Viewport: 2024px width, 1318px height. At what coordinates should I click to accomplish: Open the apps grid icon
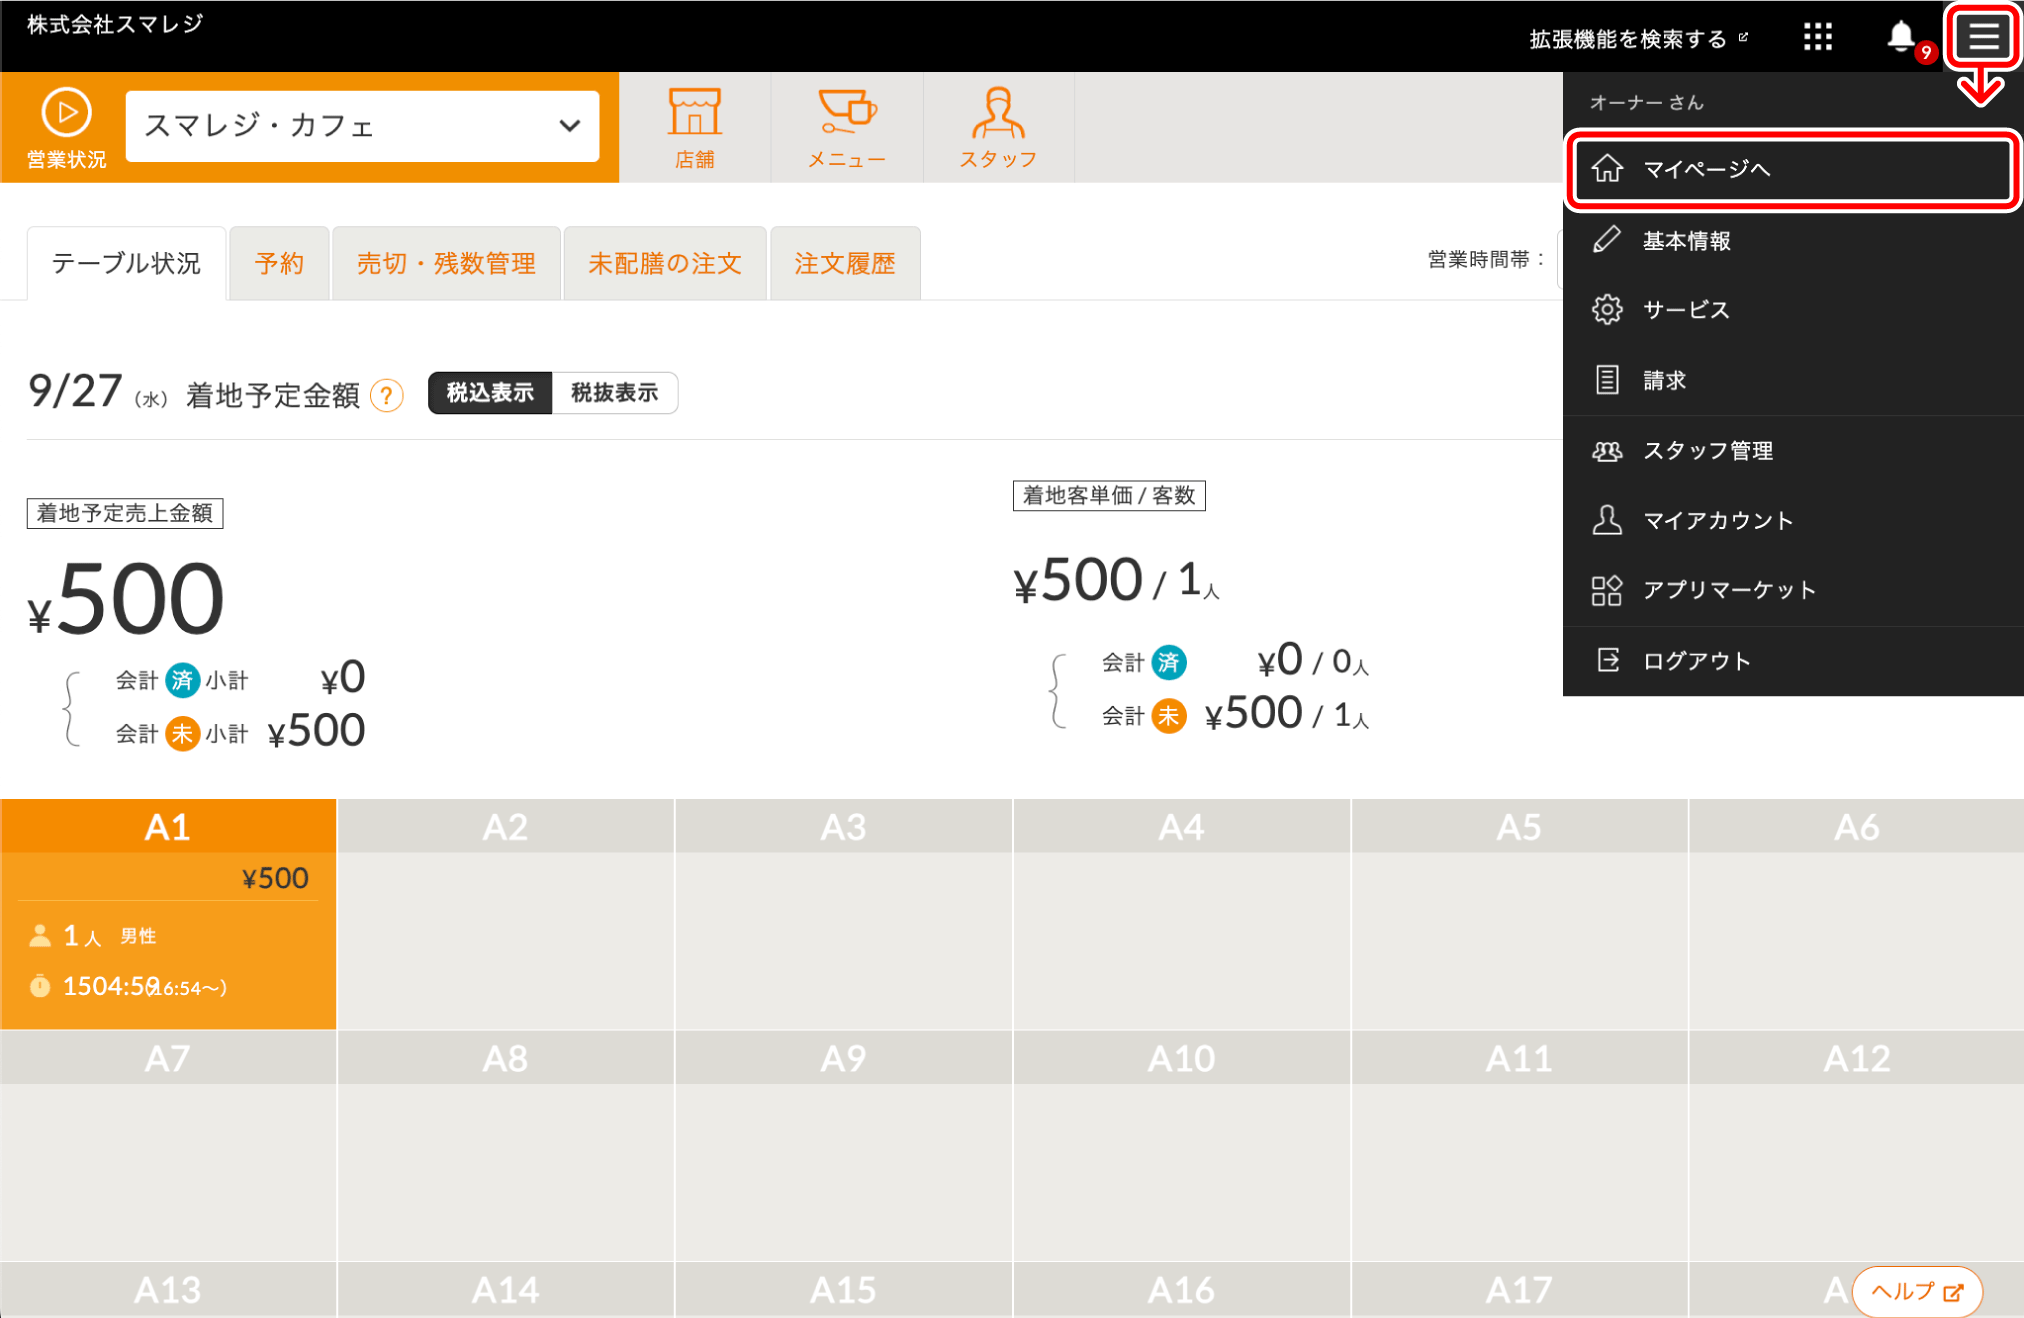1817,38
